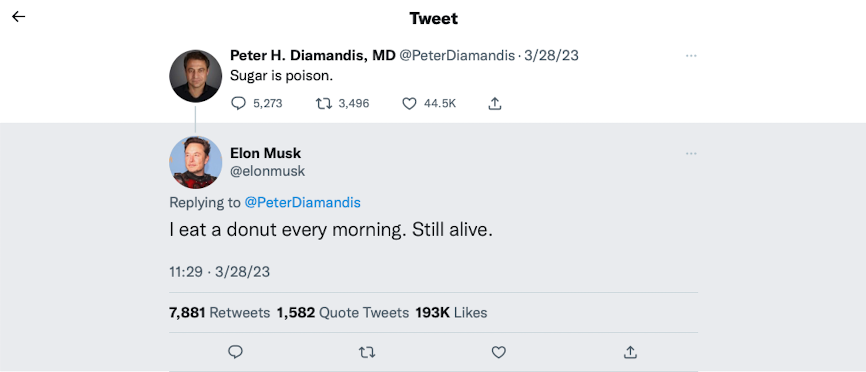Open the reply author's profile picture
866x372 pixels.
click(196, 162)
